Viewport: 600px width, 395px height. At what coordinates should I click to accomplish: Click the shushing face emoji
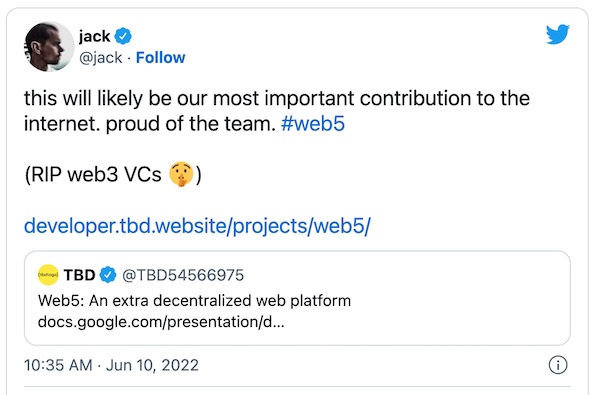click(181, 174)
